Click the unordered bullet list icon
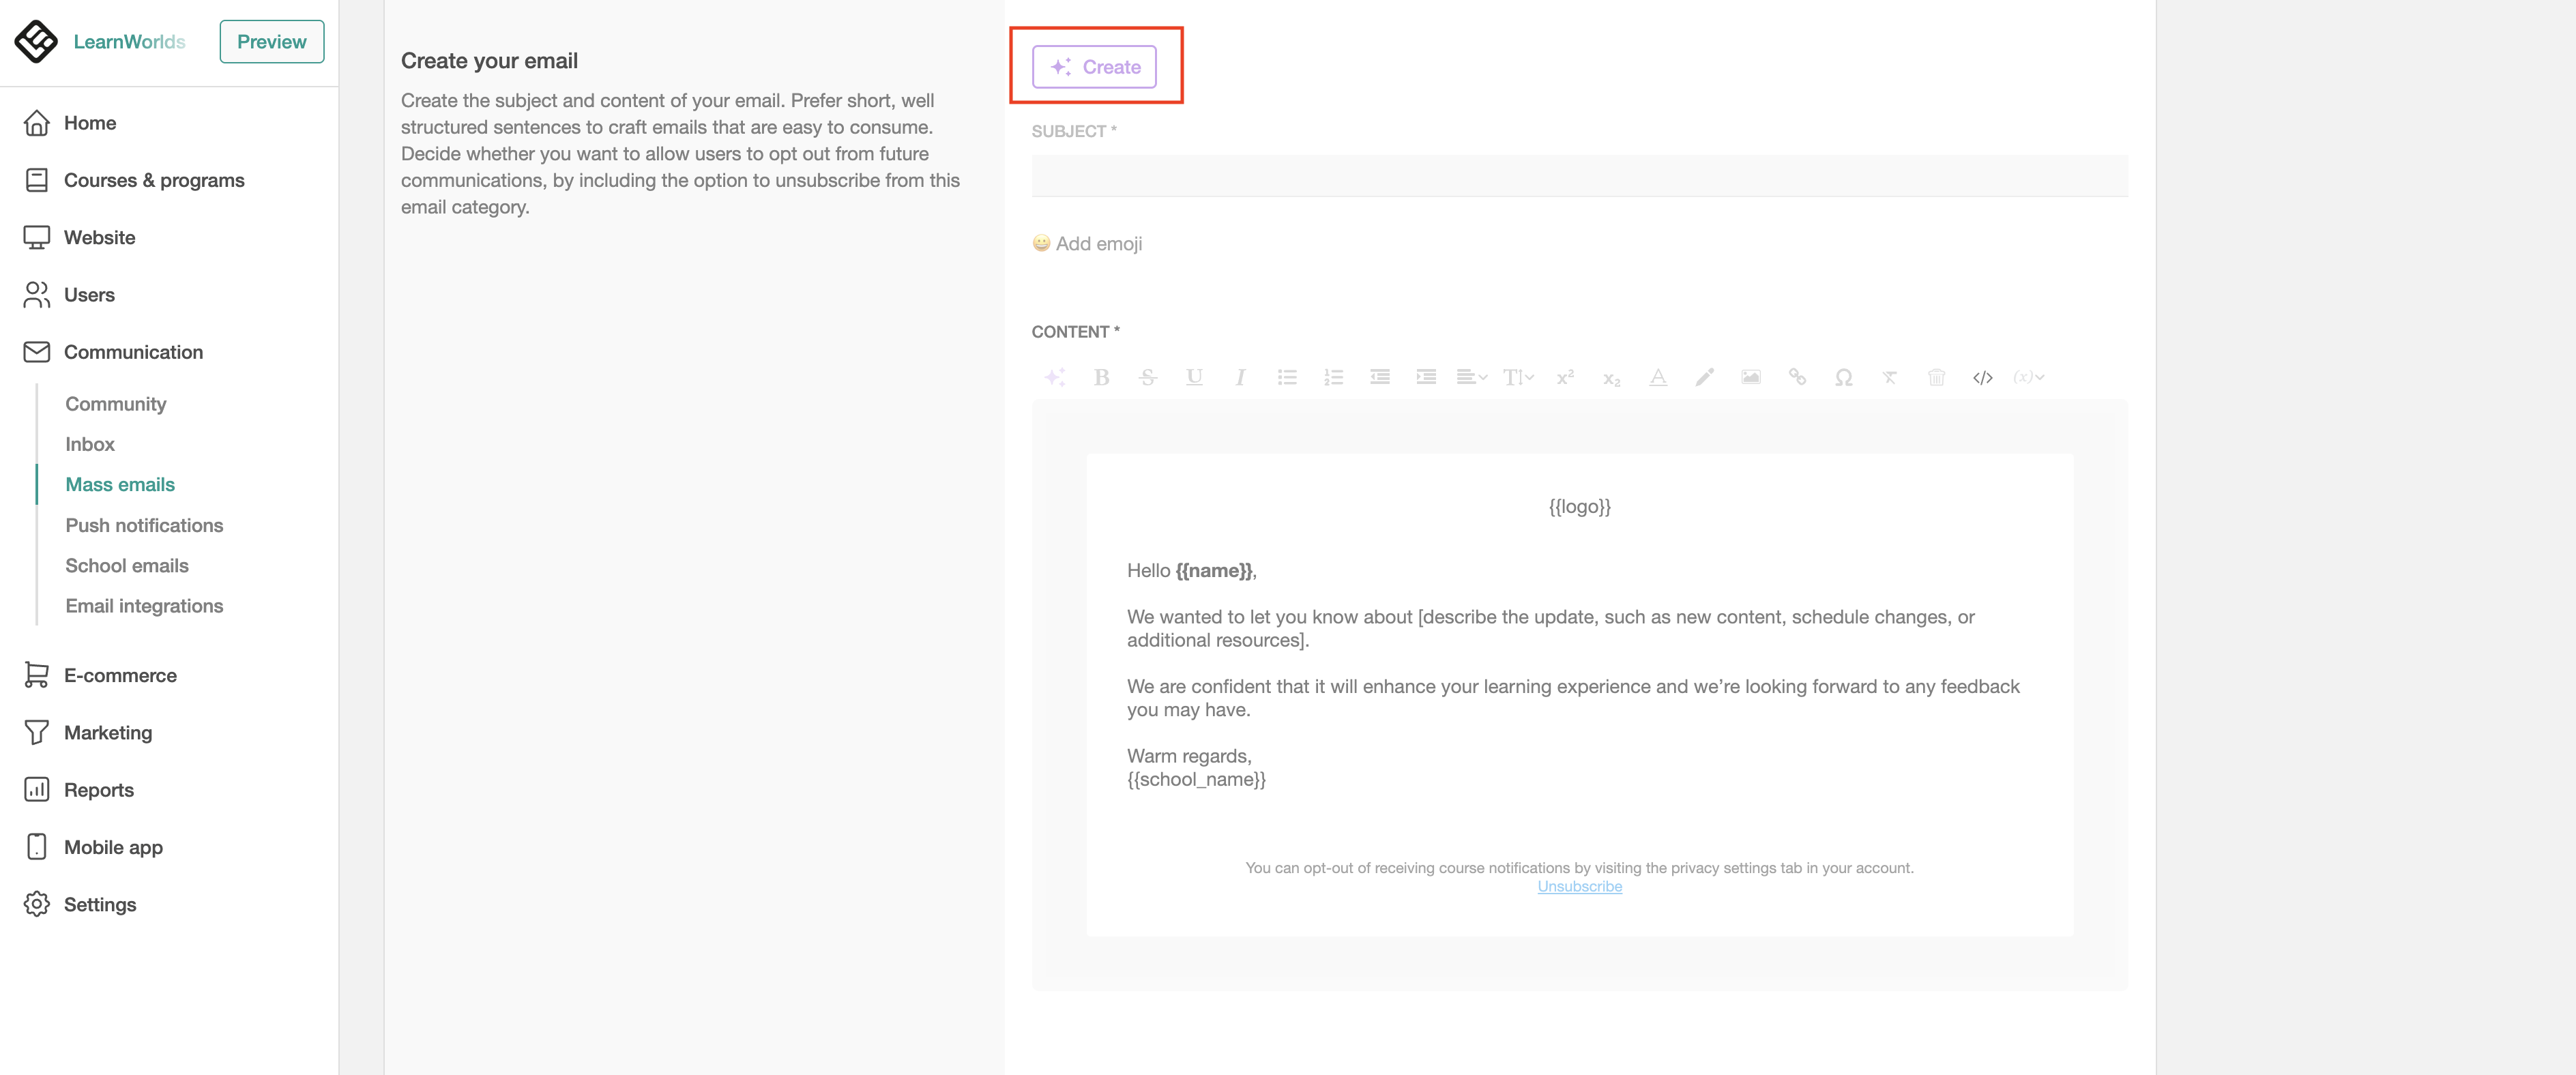 [1286, 377]
